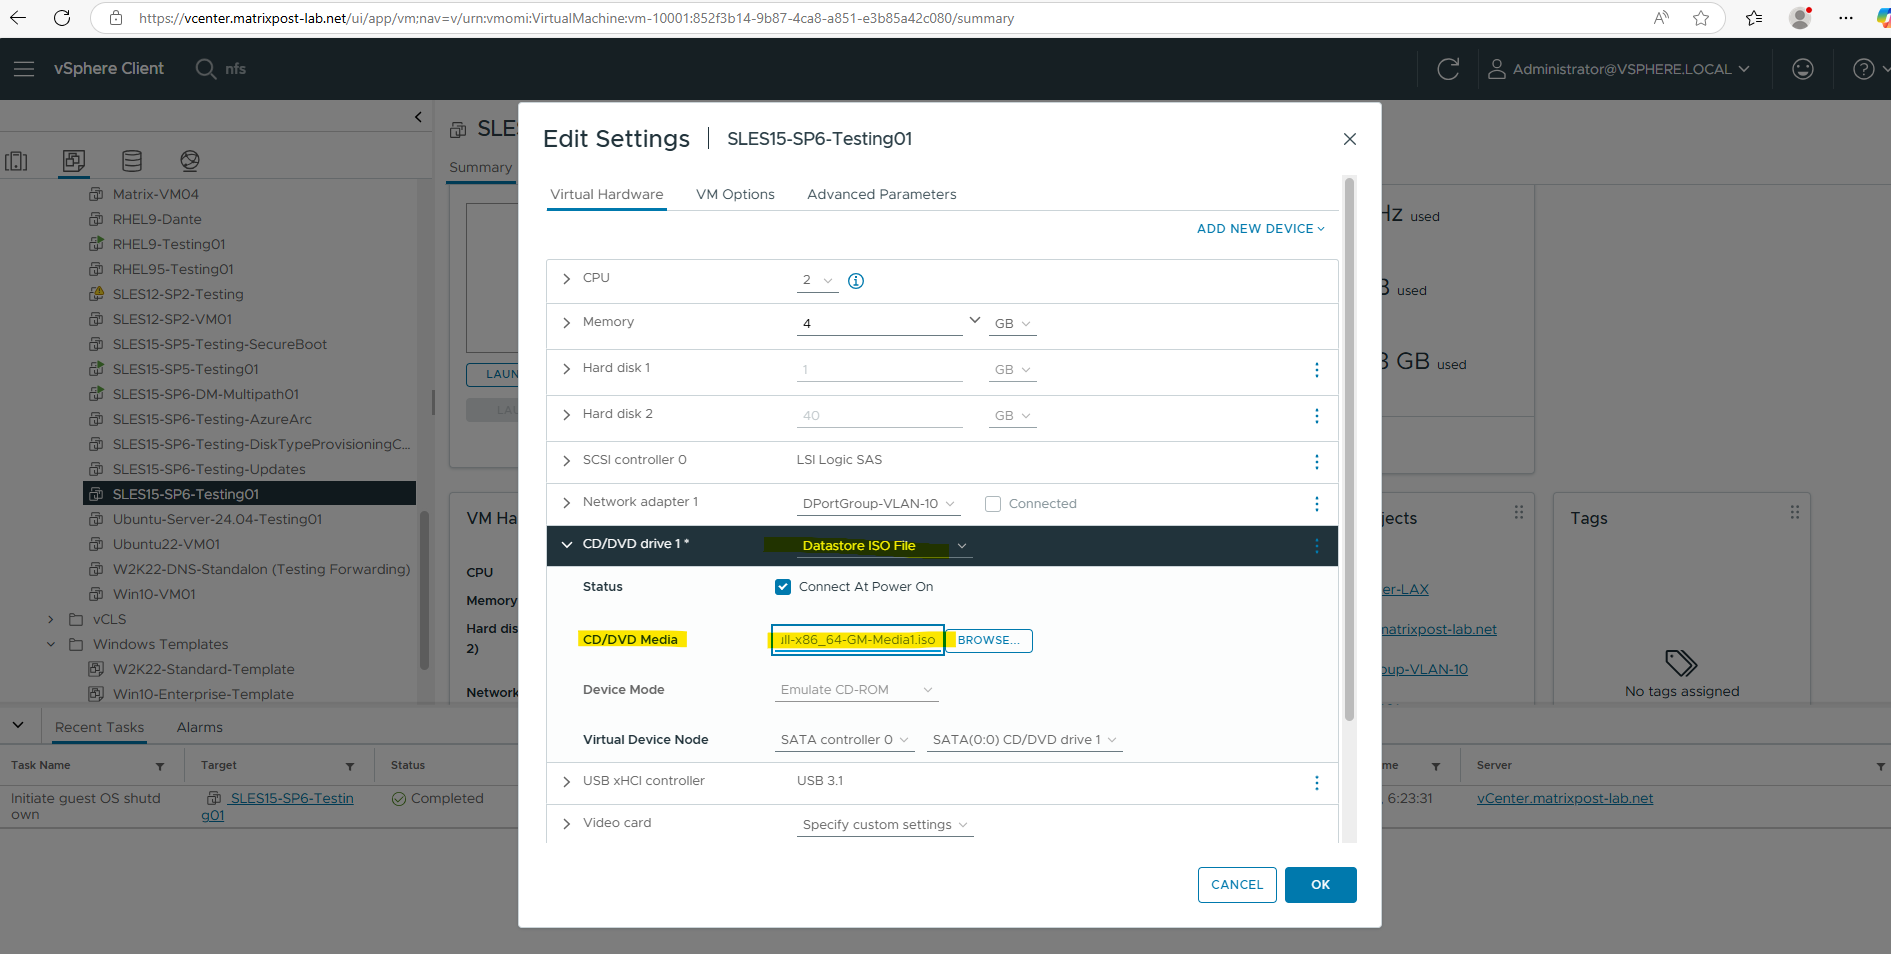1891x954 pixels.
Task: Filter the Task Name column
Action: pos(160,767)
